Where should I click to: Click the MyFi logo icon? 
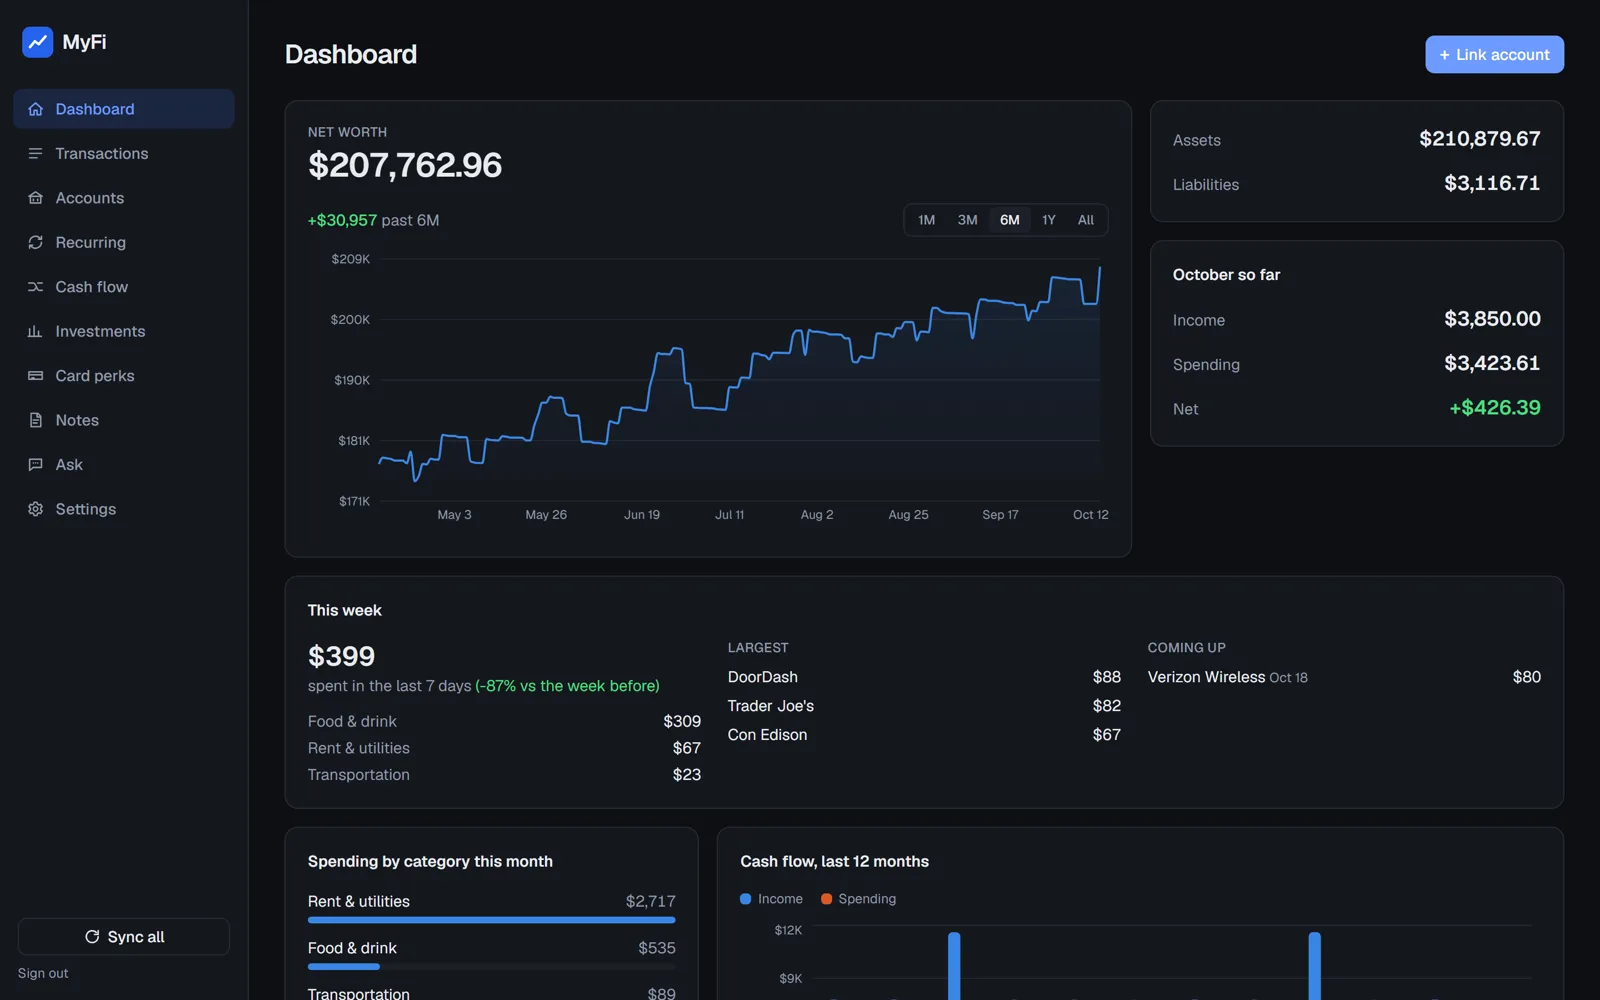pos(37,42)
